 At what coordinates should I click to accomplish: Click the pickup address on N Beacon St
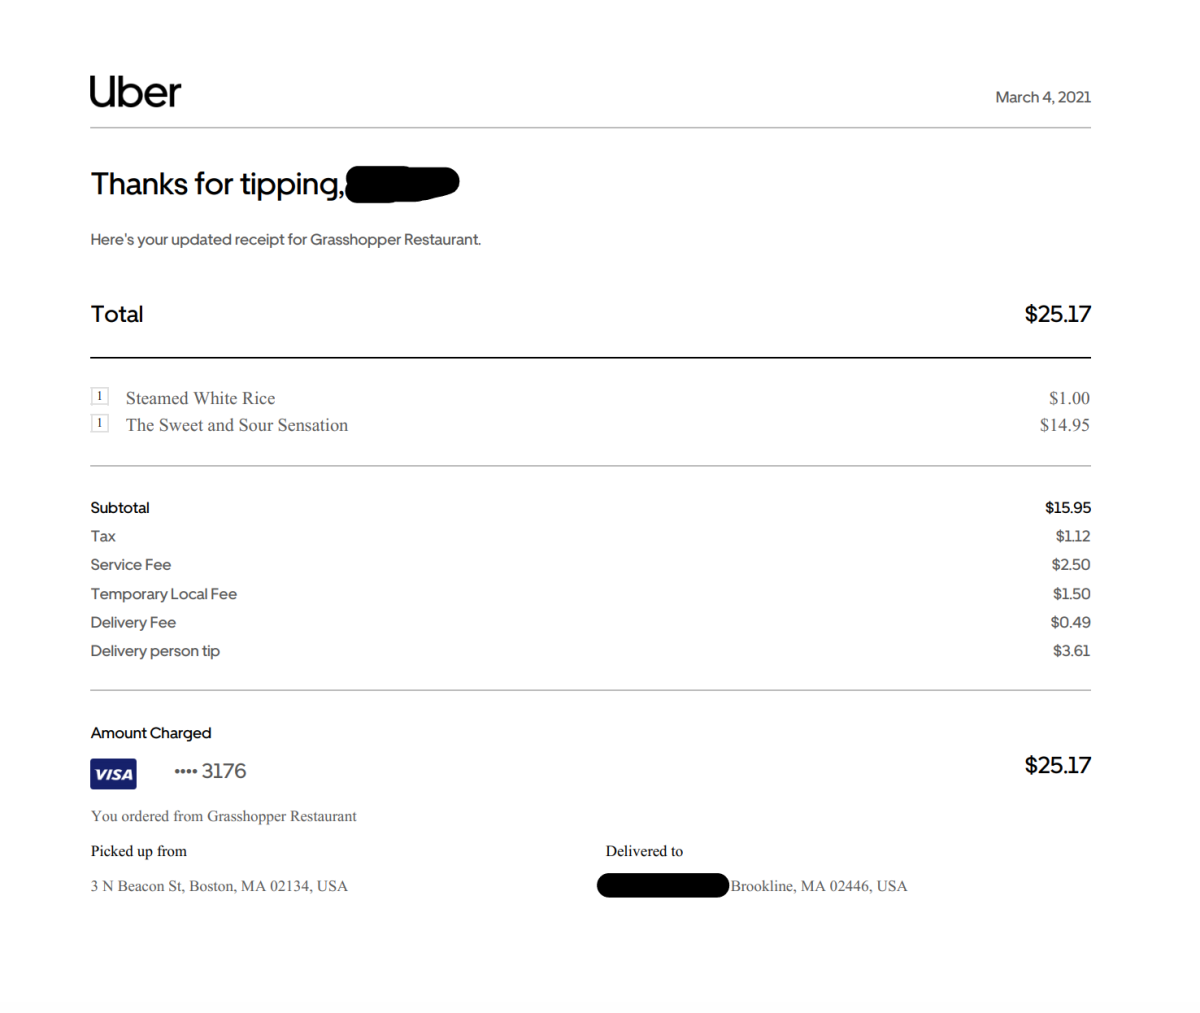(x=219, y=886)
